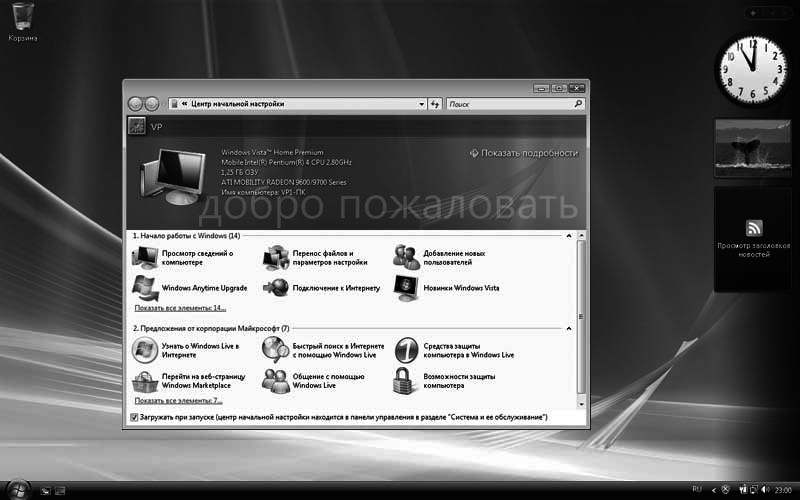Screen dimensions: 800x500
Task: Click the large computer monitor image in the header
Action: click(x=172, y=177)
